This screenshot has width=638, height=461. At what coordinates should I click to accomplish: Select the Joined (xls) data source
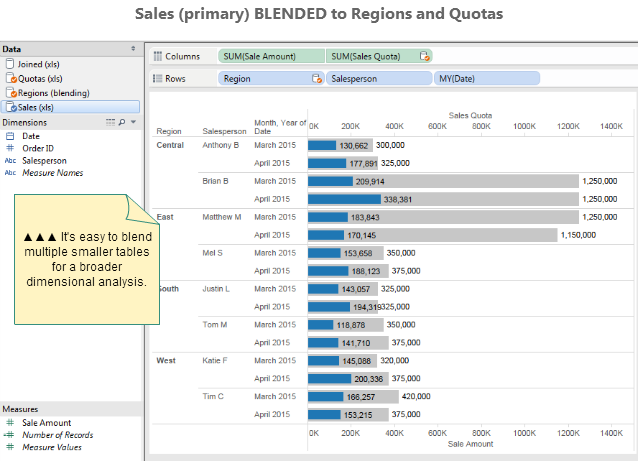click(x=40, y=64)
